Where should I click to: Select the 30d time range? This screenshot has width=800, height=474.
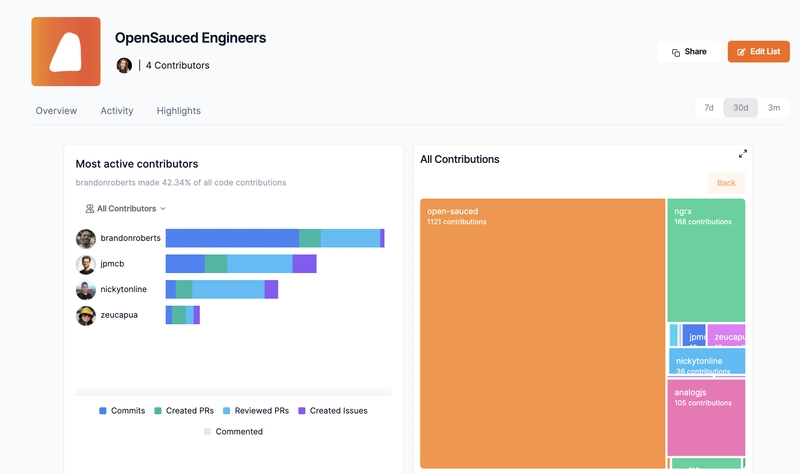pyautogui.click(x=740, y=108)
